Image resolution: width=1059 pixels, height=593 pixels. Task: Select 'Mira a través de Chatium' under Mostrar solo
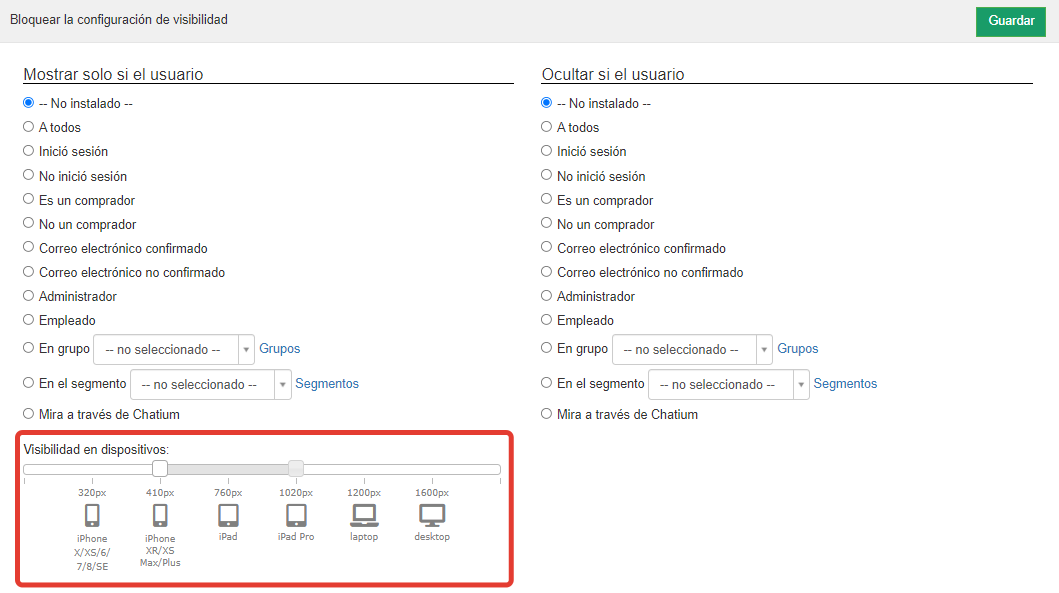click(28, 414)
